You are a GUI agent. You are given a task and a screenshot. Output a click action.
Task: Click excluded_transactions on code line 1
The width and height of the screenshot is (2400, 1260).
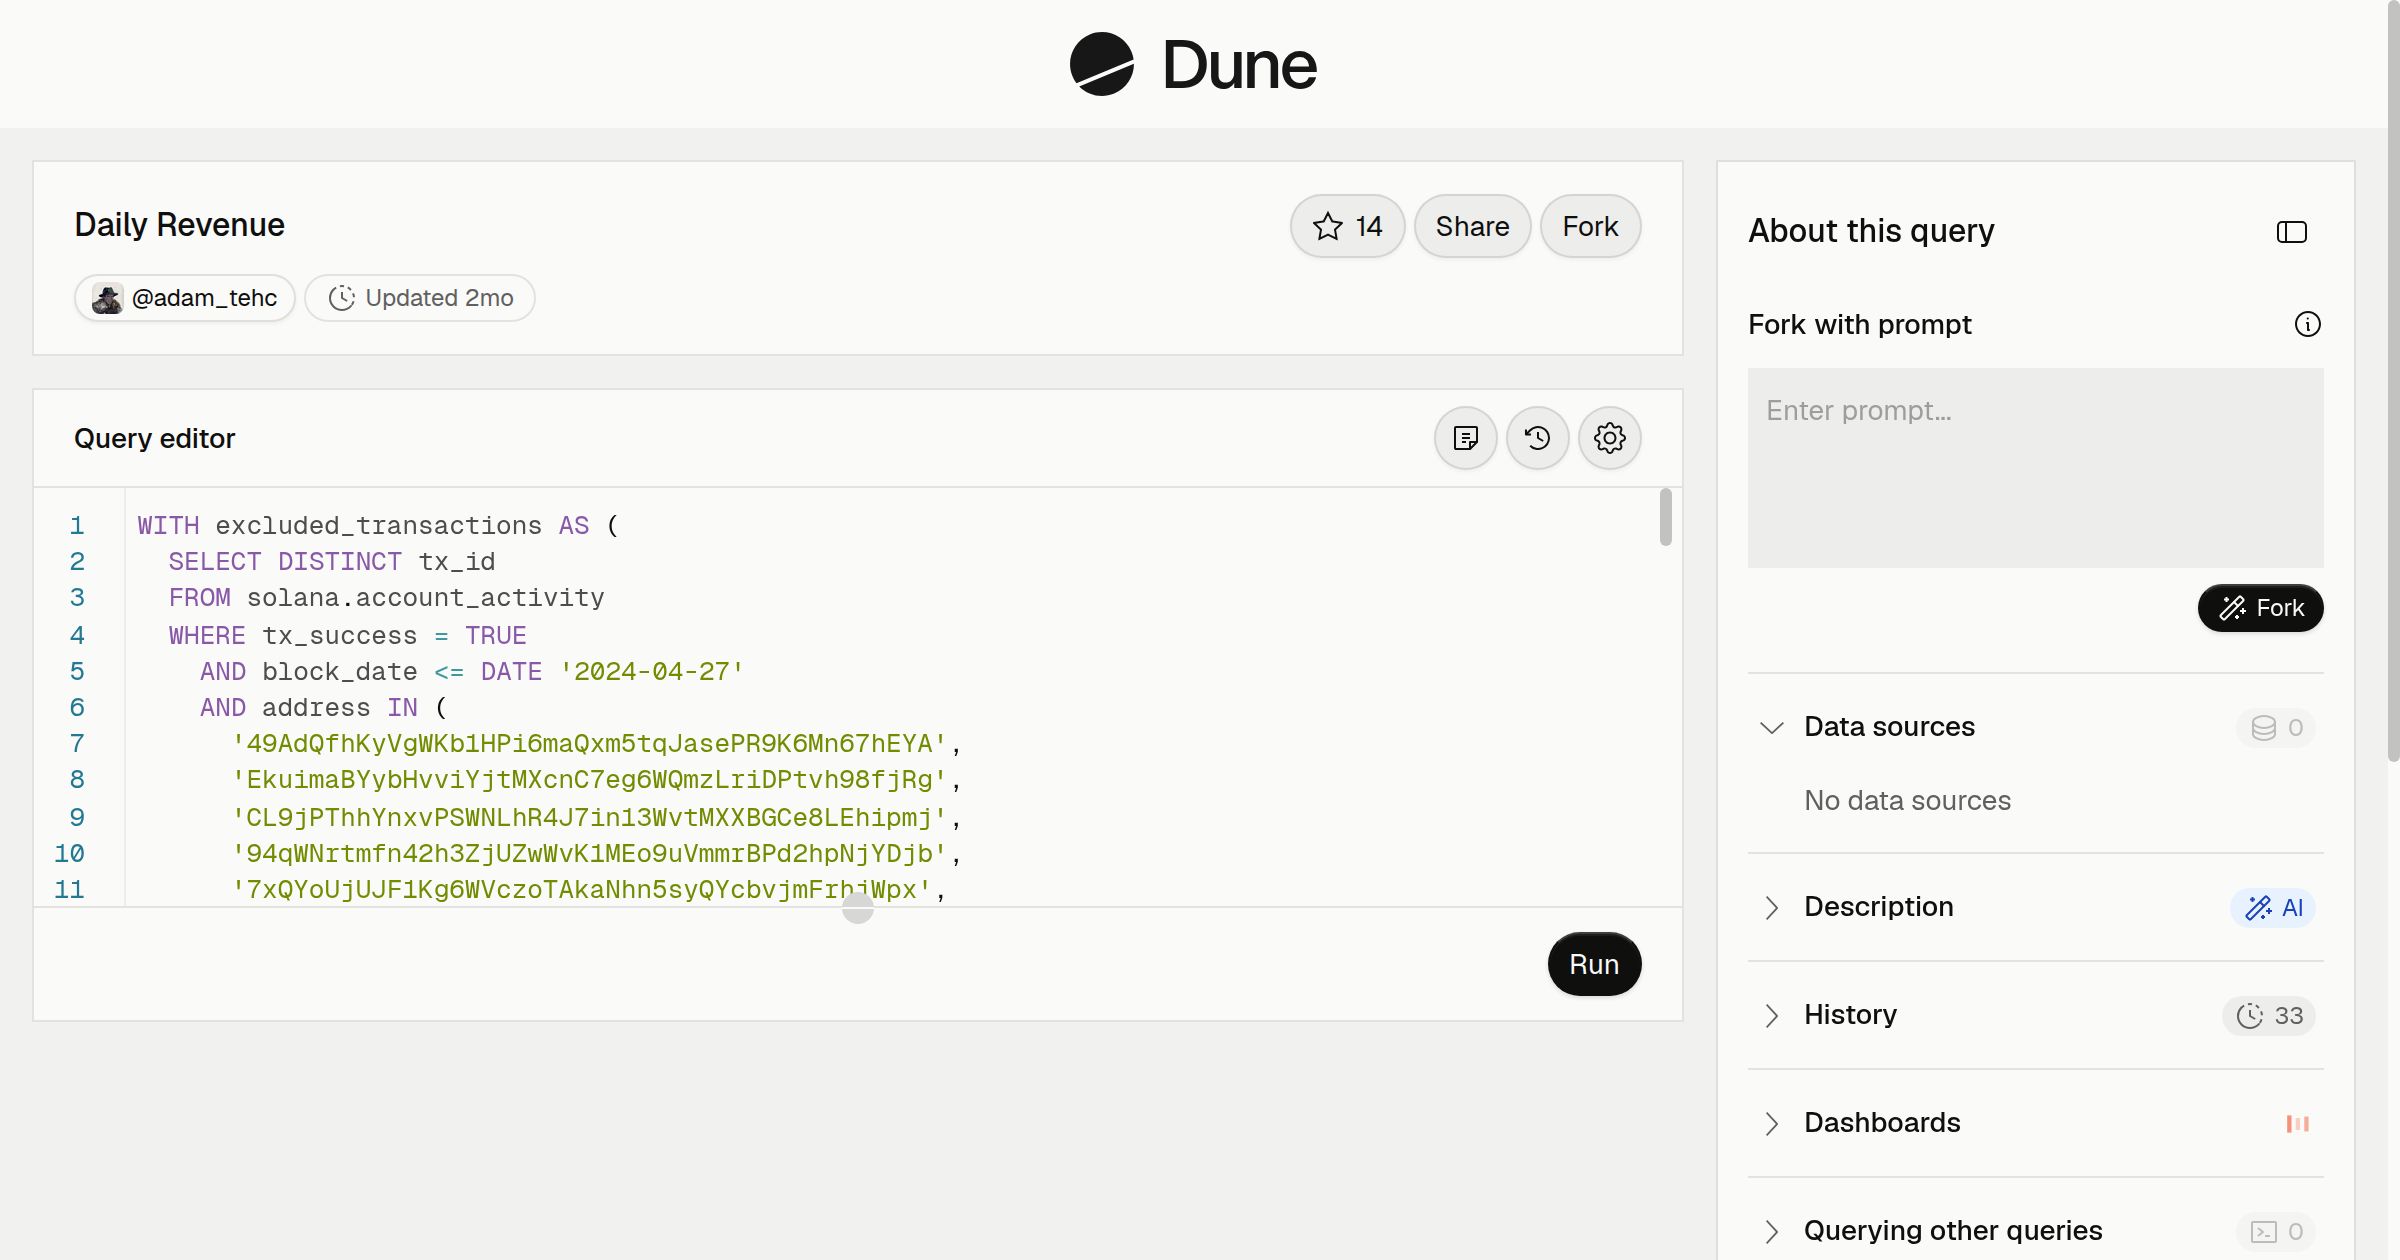coord(378,526)
